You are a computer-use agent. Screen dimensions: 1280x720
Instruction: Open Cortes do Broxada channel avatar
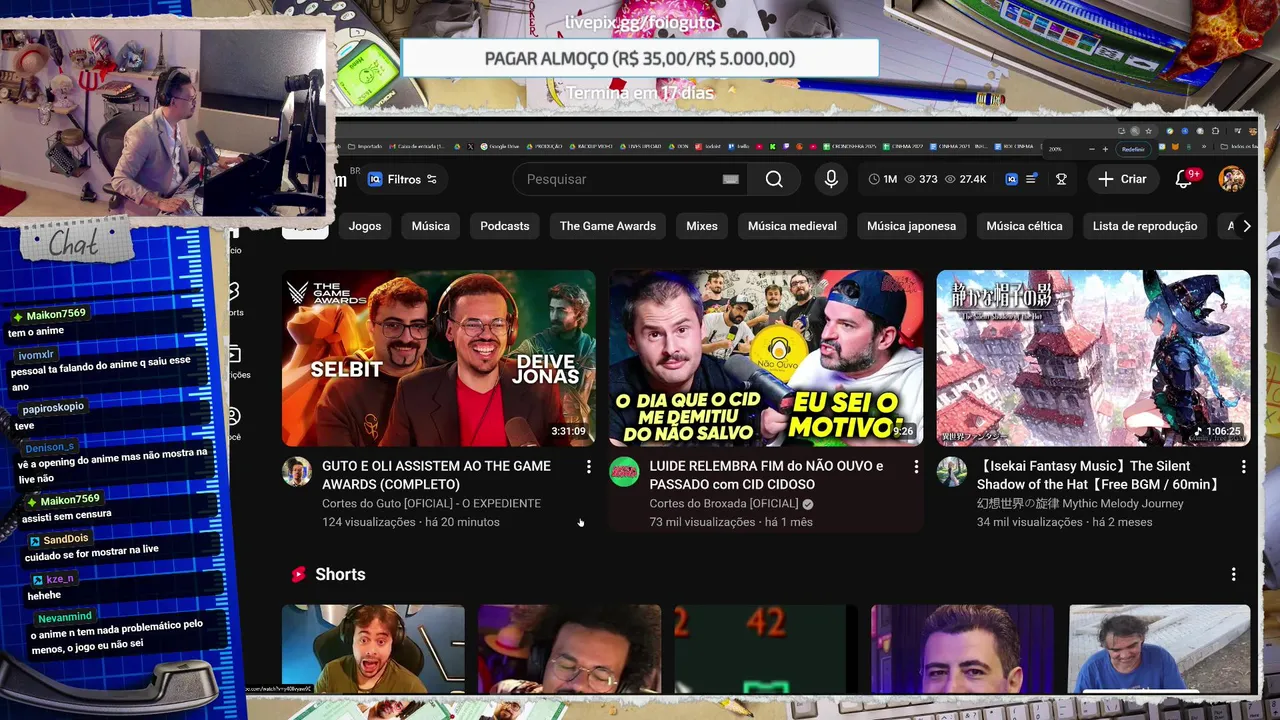624,471
